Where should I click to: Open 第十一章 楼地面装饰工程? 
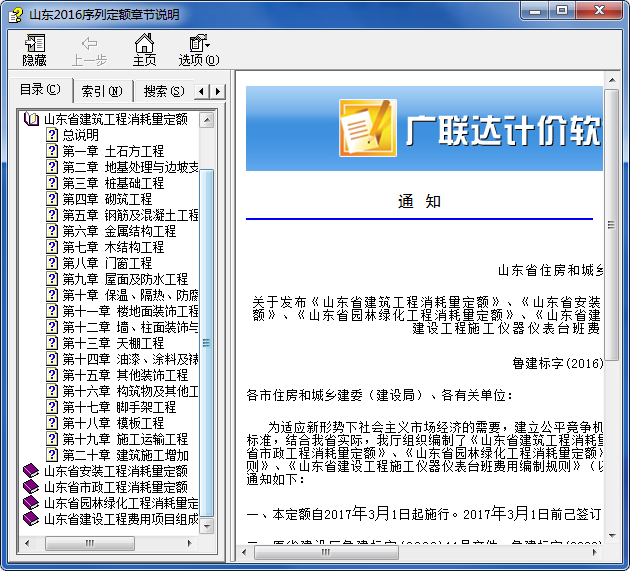(130, 311)
